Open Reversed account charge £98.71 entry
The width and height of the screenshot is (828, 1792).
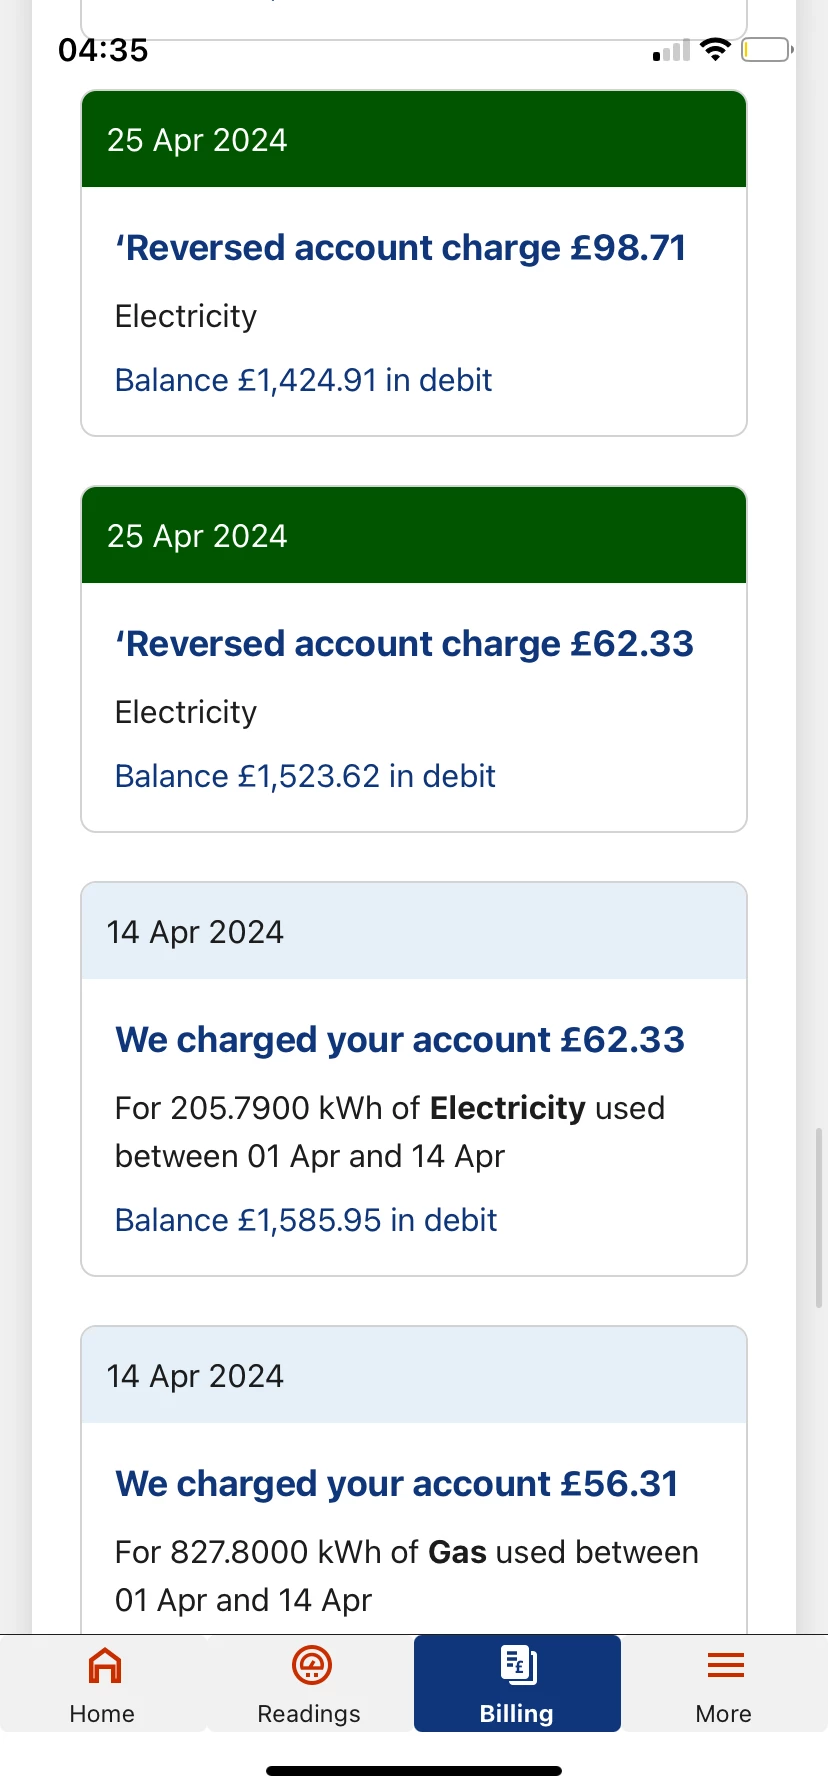[x=401, y=248]
